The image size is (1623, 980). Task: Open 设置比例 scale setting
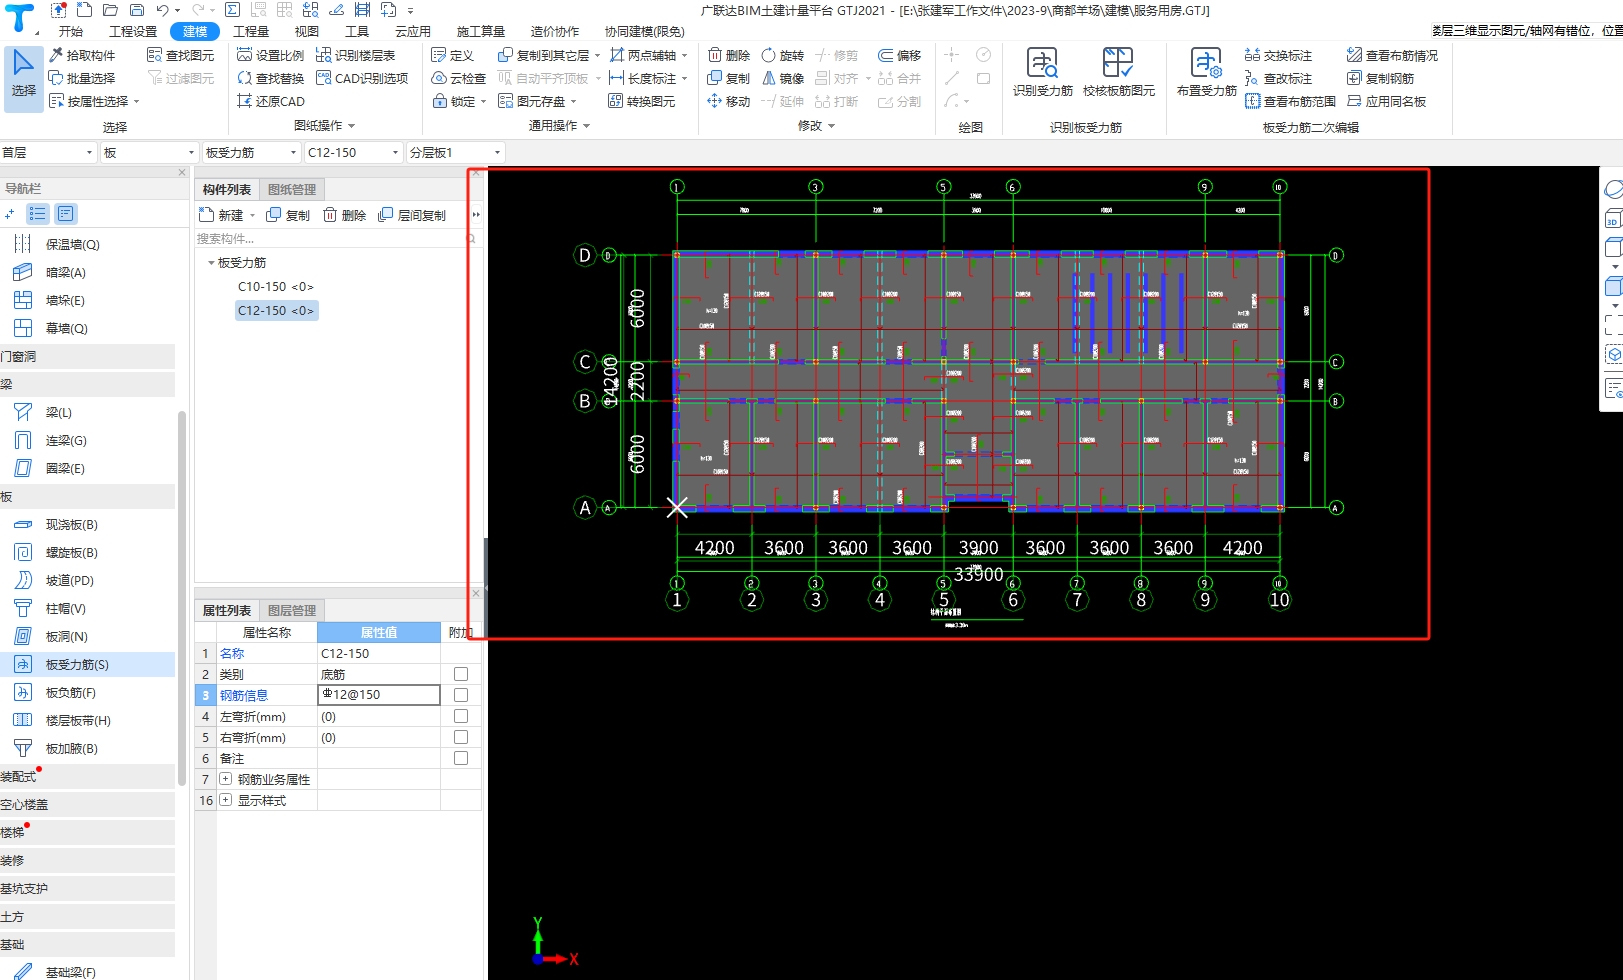click(x=271, y=55)
